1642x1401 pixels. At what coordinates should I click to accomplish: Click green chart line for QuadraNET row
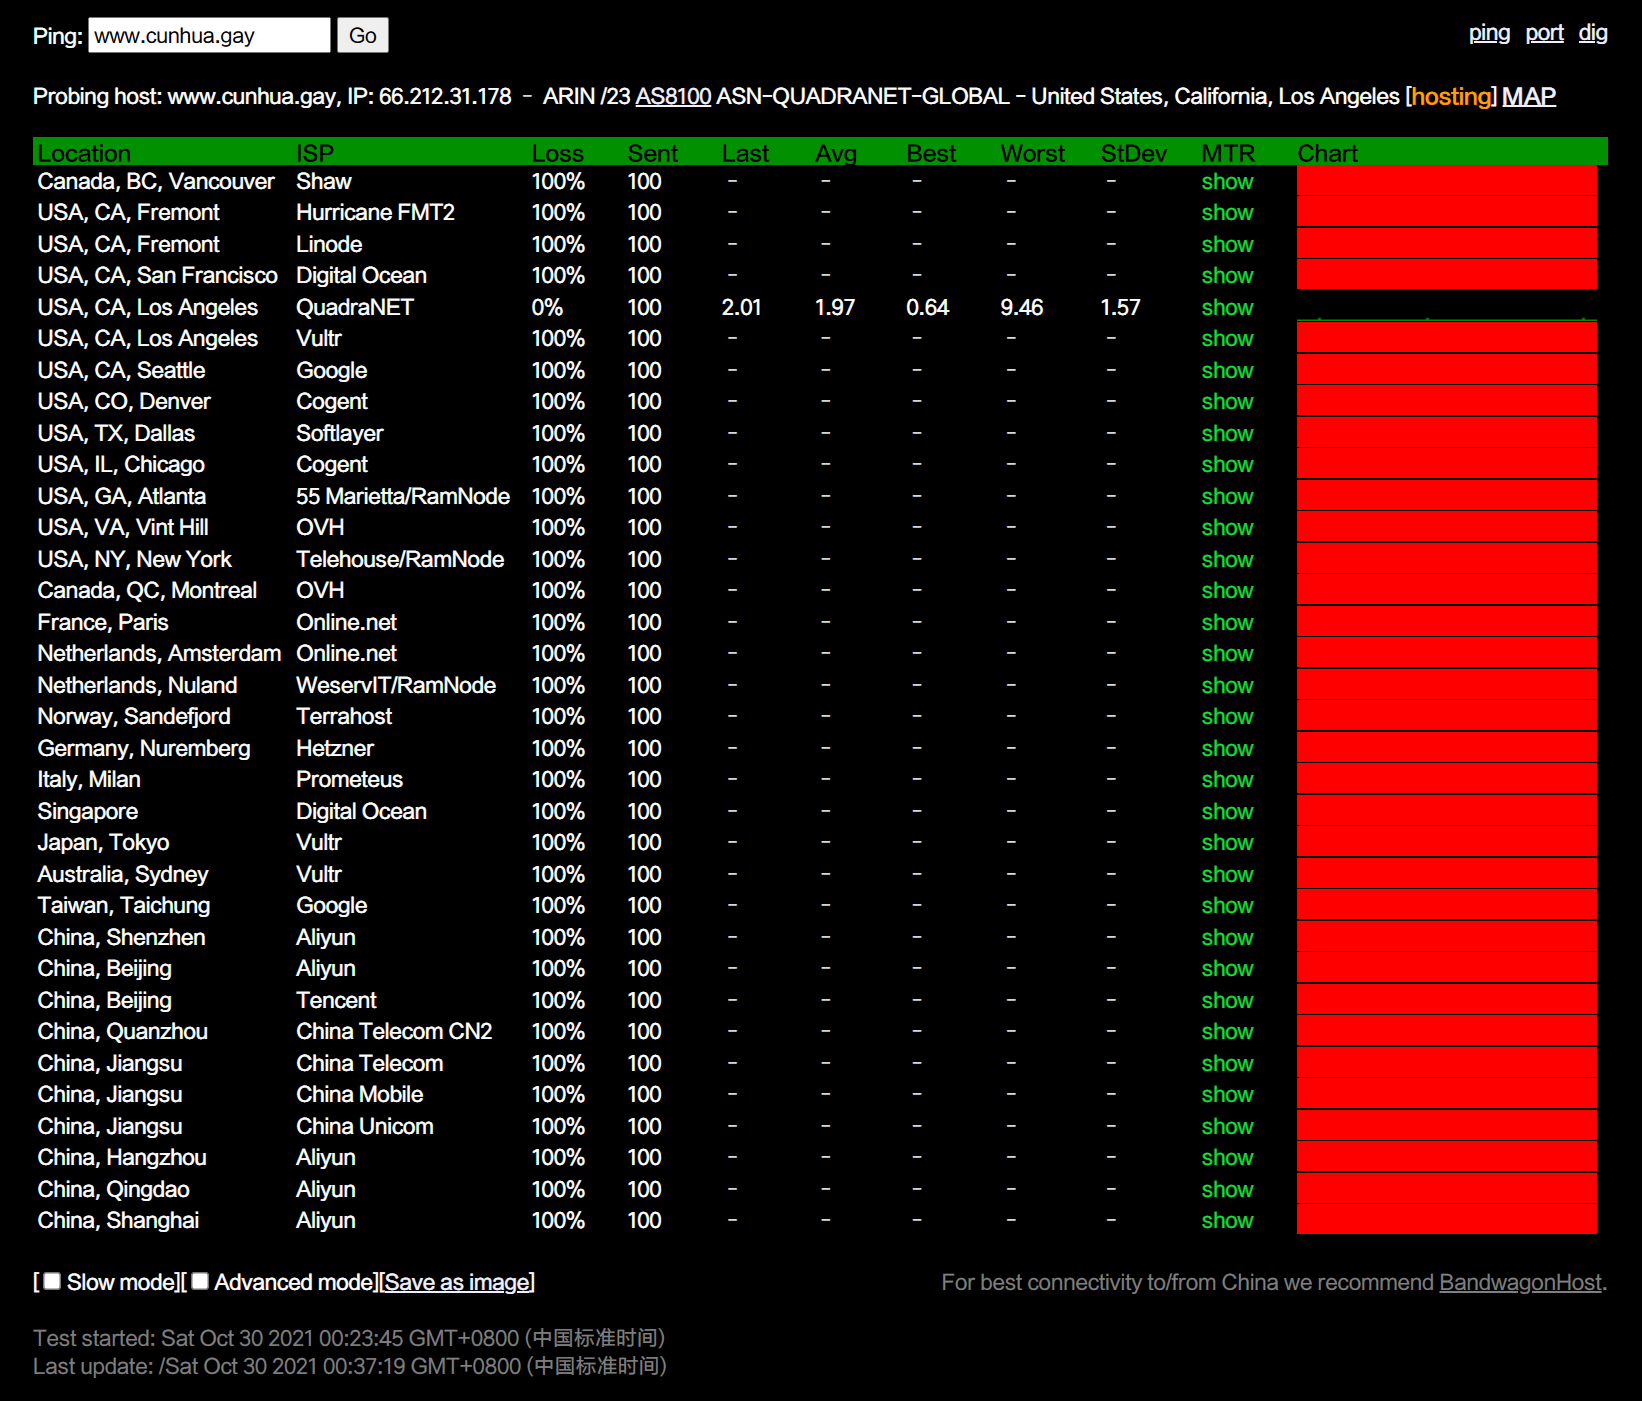coord(1446,319)
